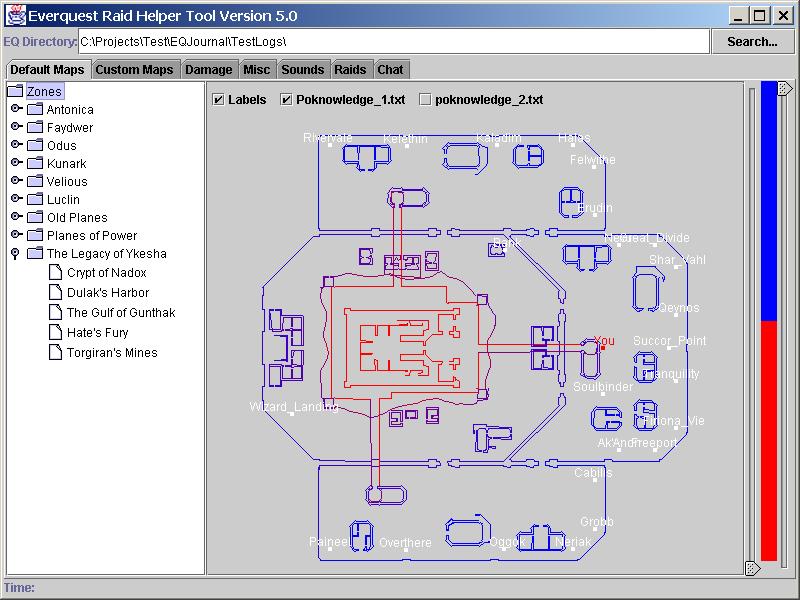Expand the Luclin tree node
Image resolution: width=800 pixels, height=600 pixels.
16,198
